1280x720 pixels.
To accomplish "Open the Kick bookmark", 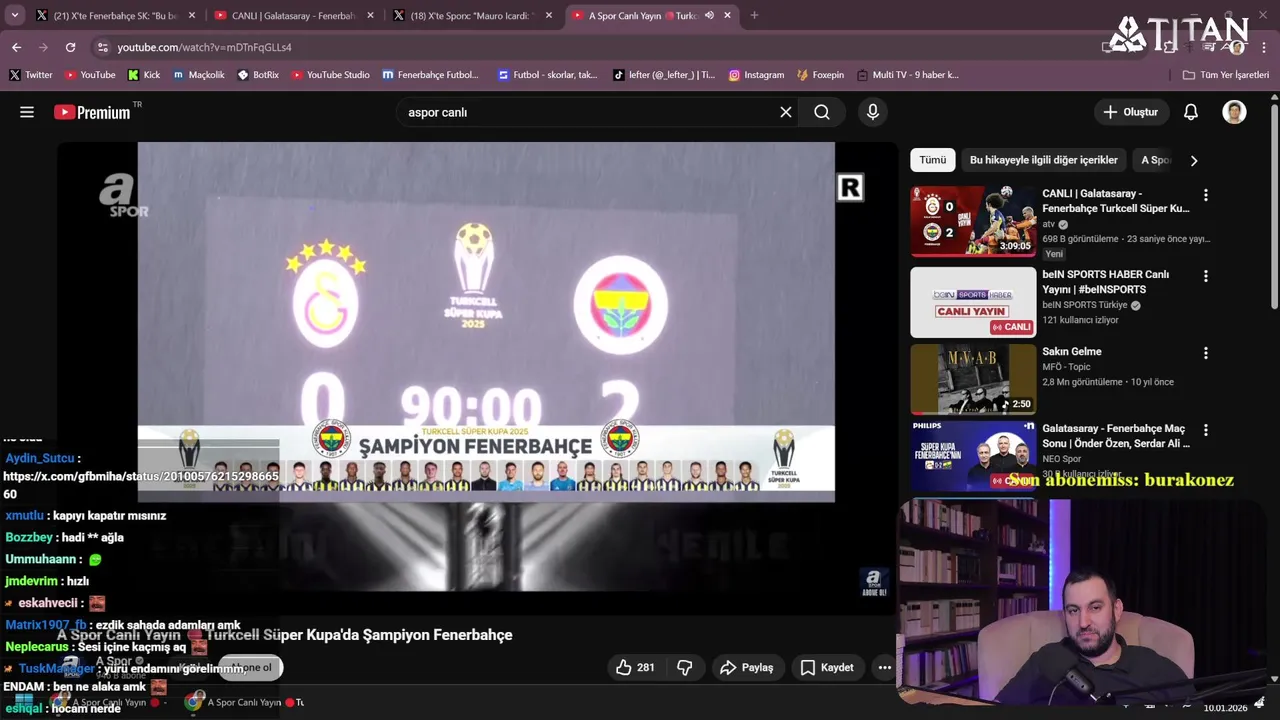I will [144, 75].
